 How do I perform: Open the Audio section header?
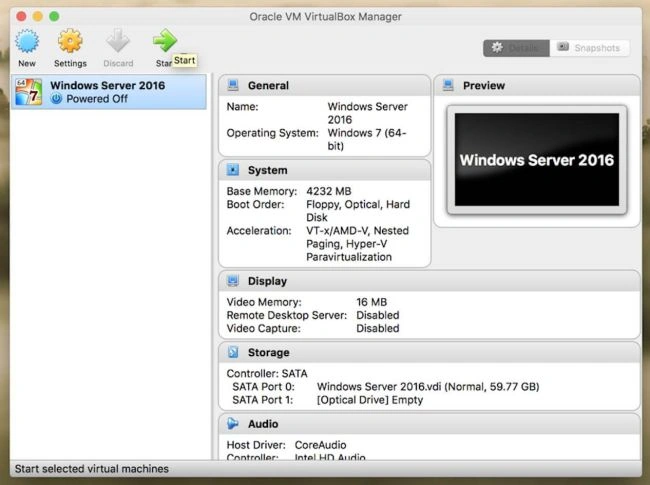(x=429, y=424)
